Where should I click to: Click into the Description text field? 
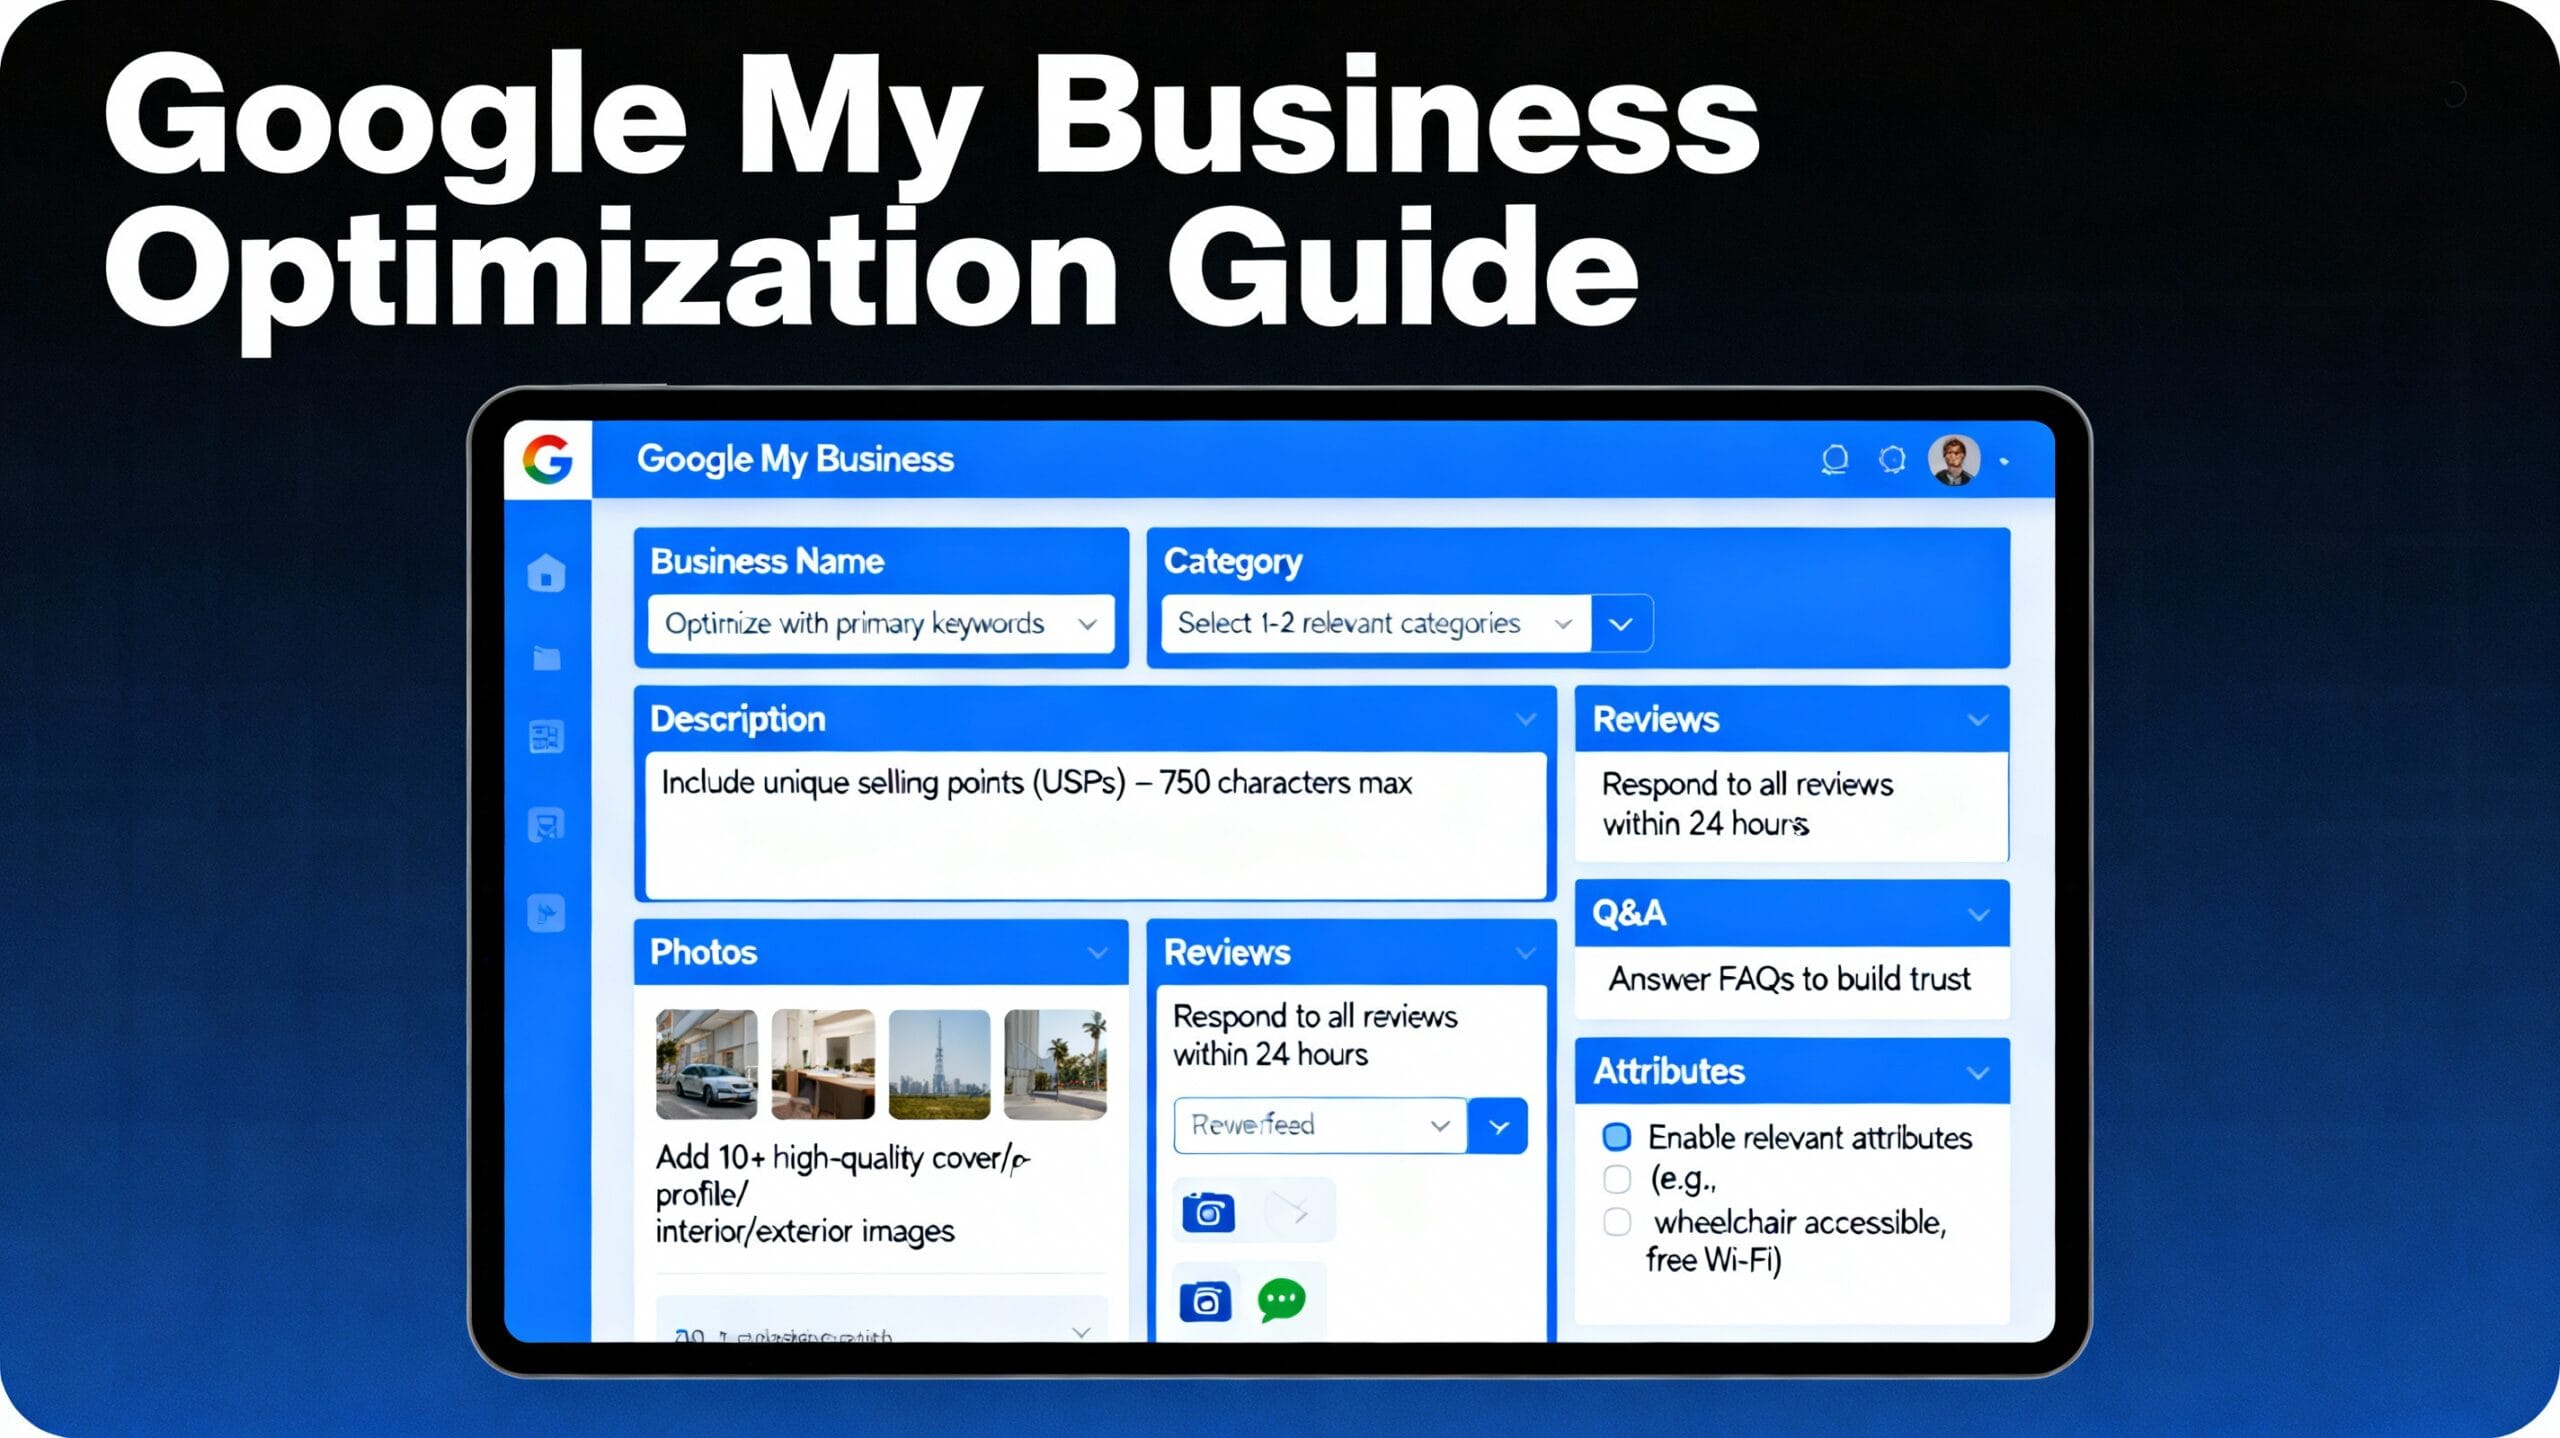click(x=1095, y=825)
